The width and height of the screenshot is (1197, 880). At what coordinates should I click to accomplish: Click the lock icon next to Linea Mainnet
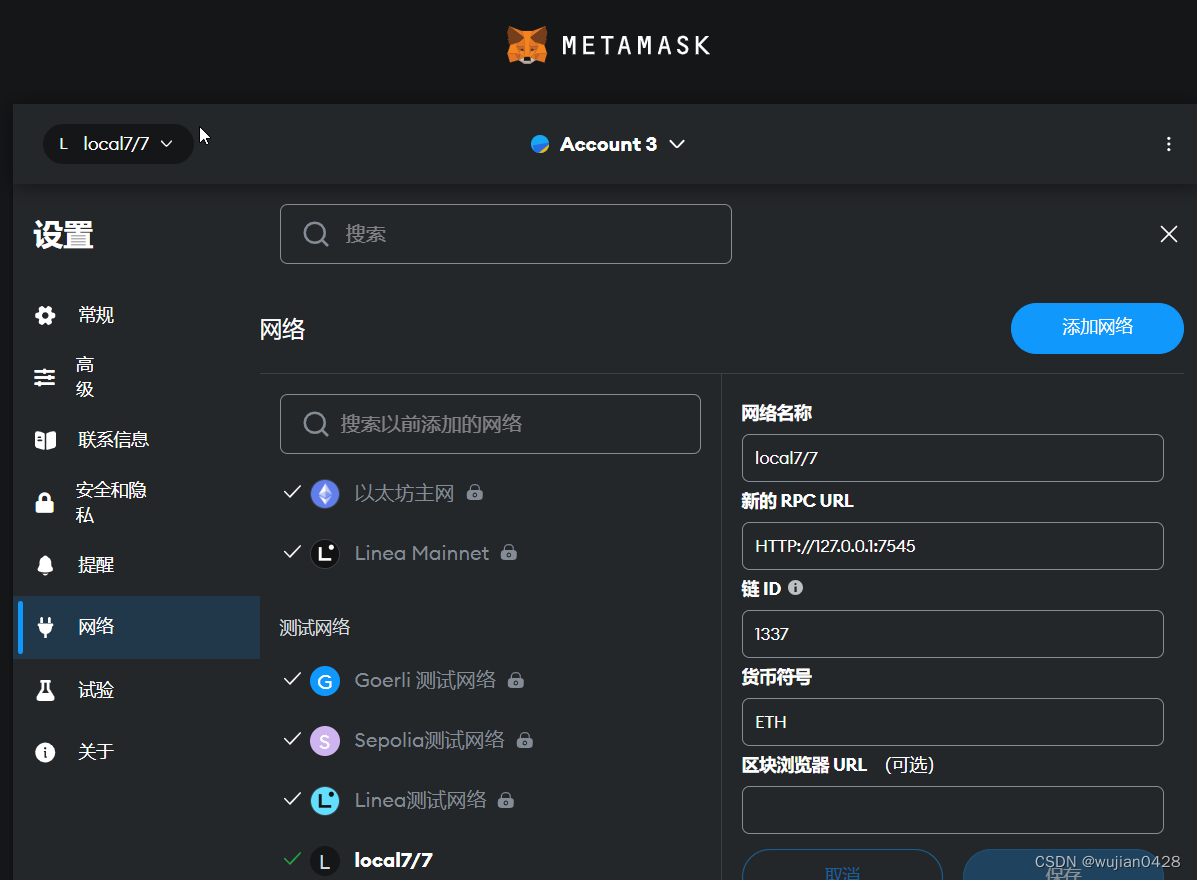[x=509, y=552]
